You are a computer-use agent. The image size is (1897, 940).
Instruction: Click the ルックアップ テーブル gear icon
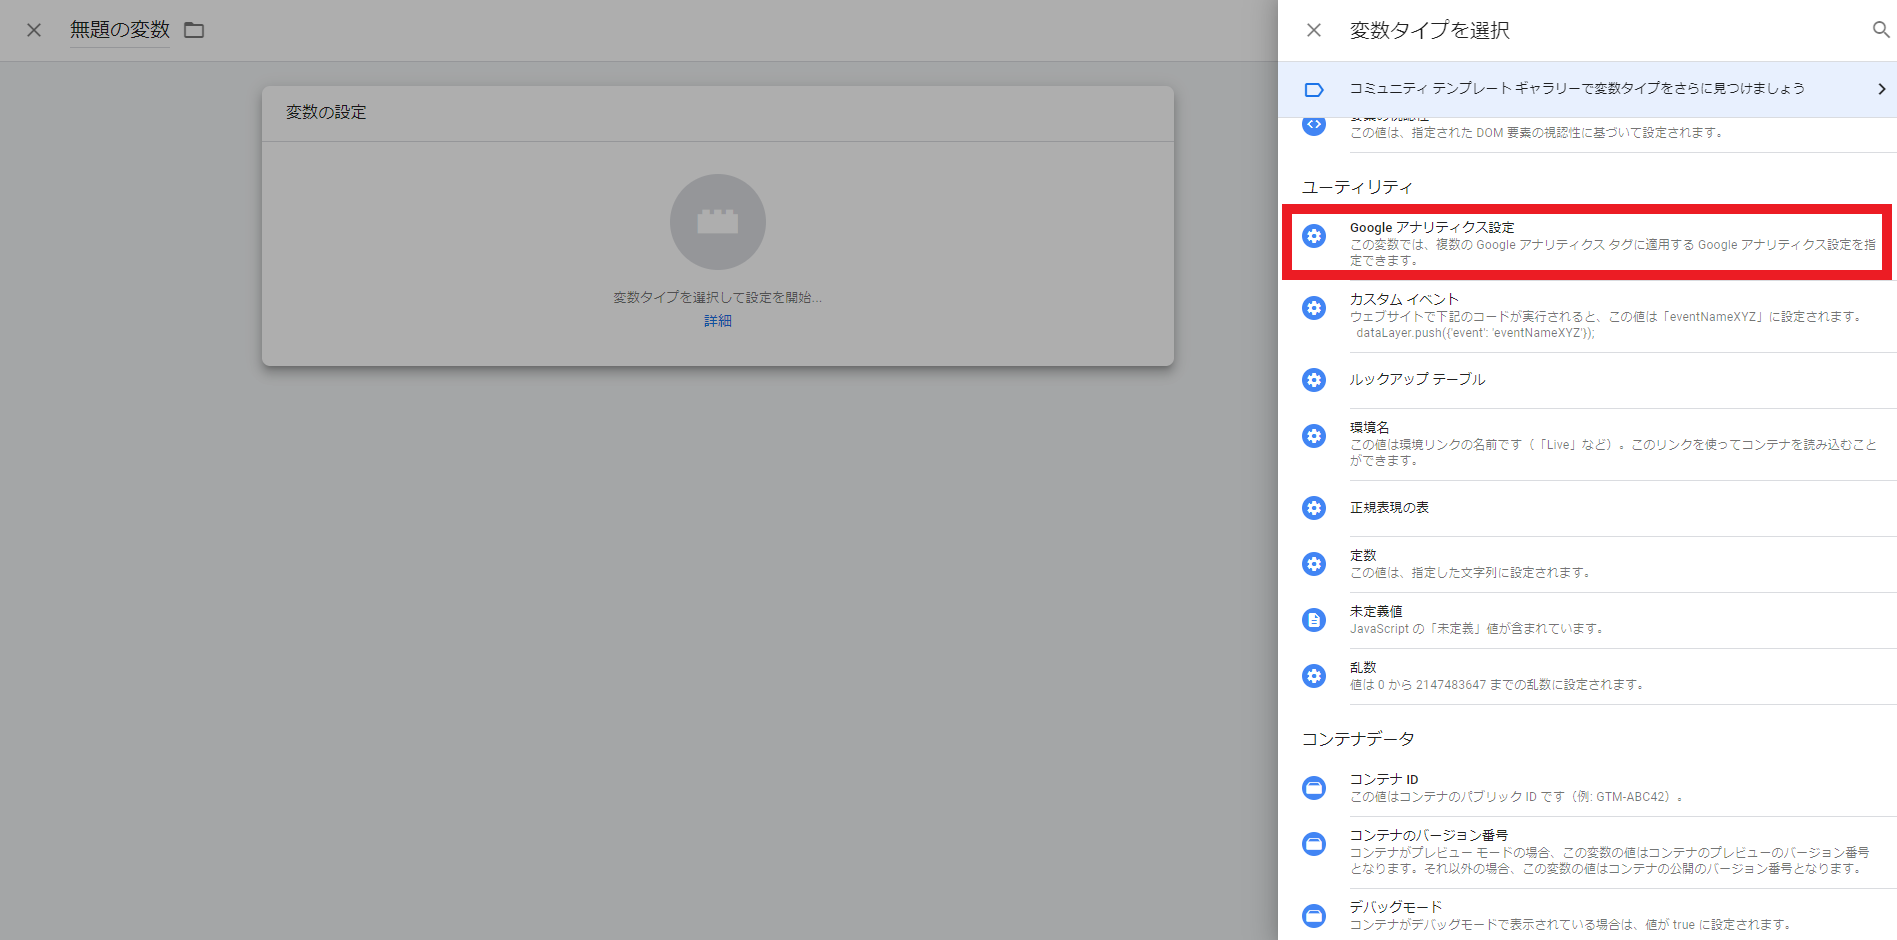tap(1314, 380)
